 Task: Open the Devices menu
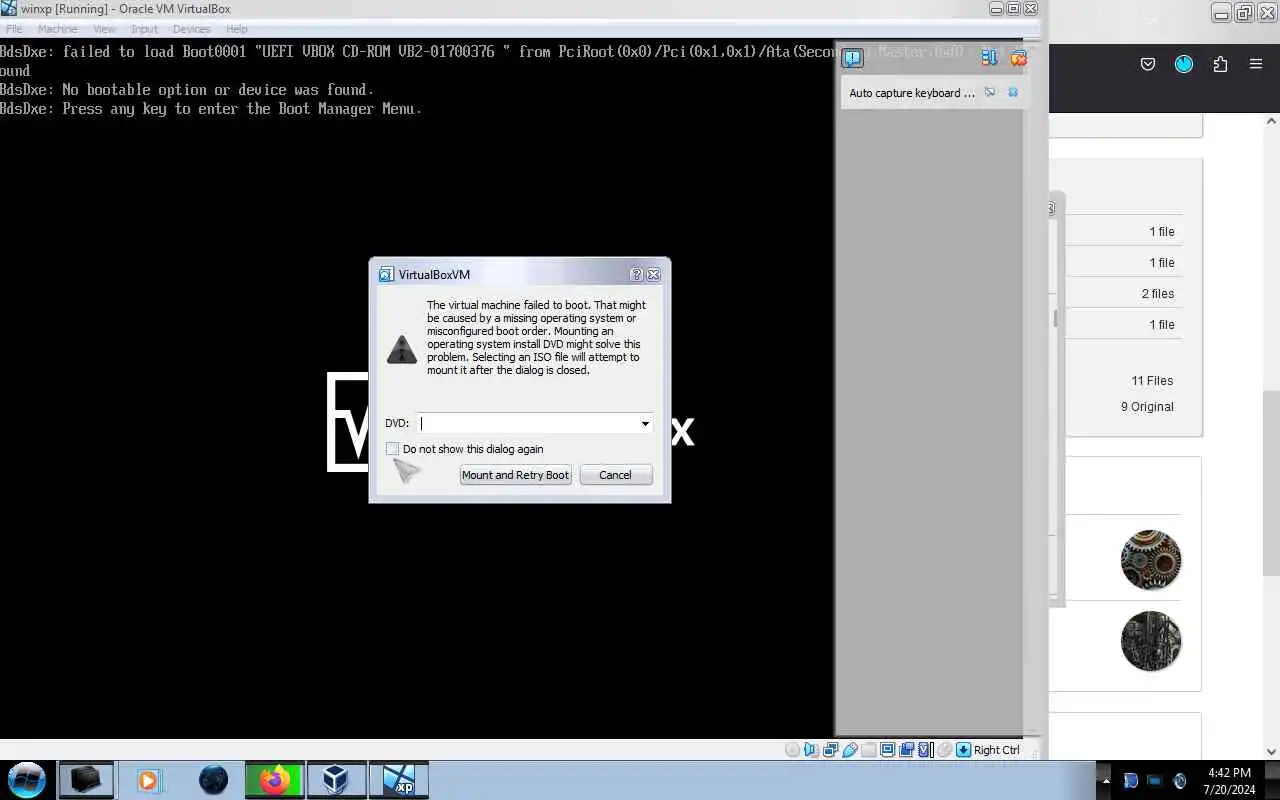click(x=191, y=29)
